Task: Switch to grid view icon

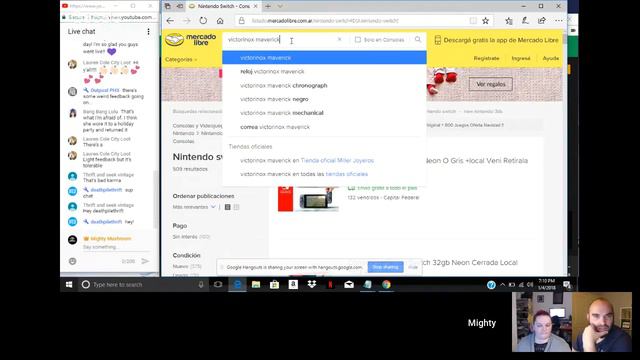Action: (236, 207)
